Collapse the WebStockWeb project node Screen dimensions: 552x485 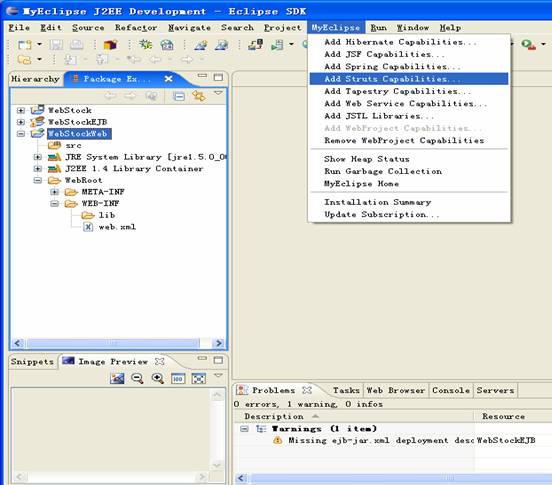[x=21, y=134]
